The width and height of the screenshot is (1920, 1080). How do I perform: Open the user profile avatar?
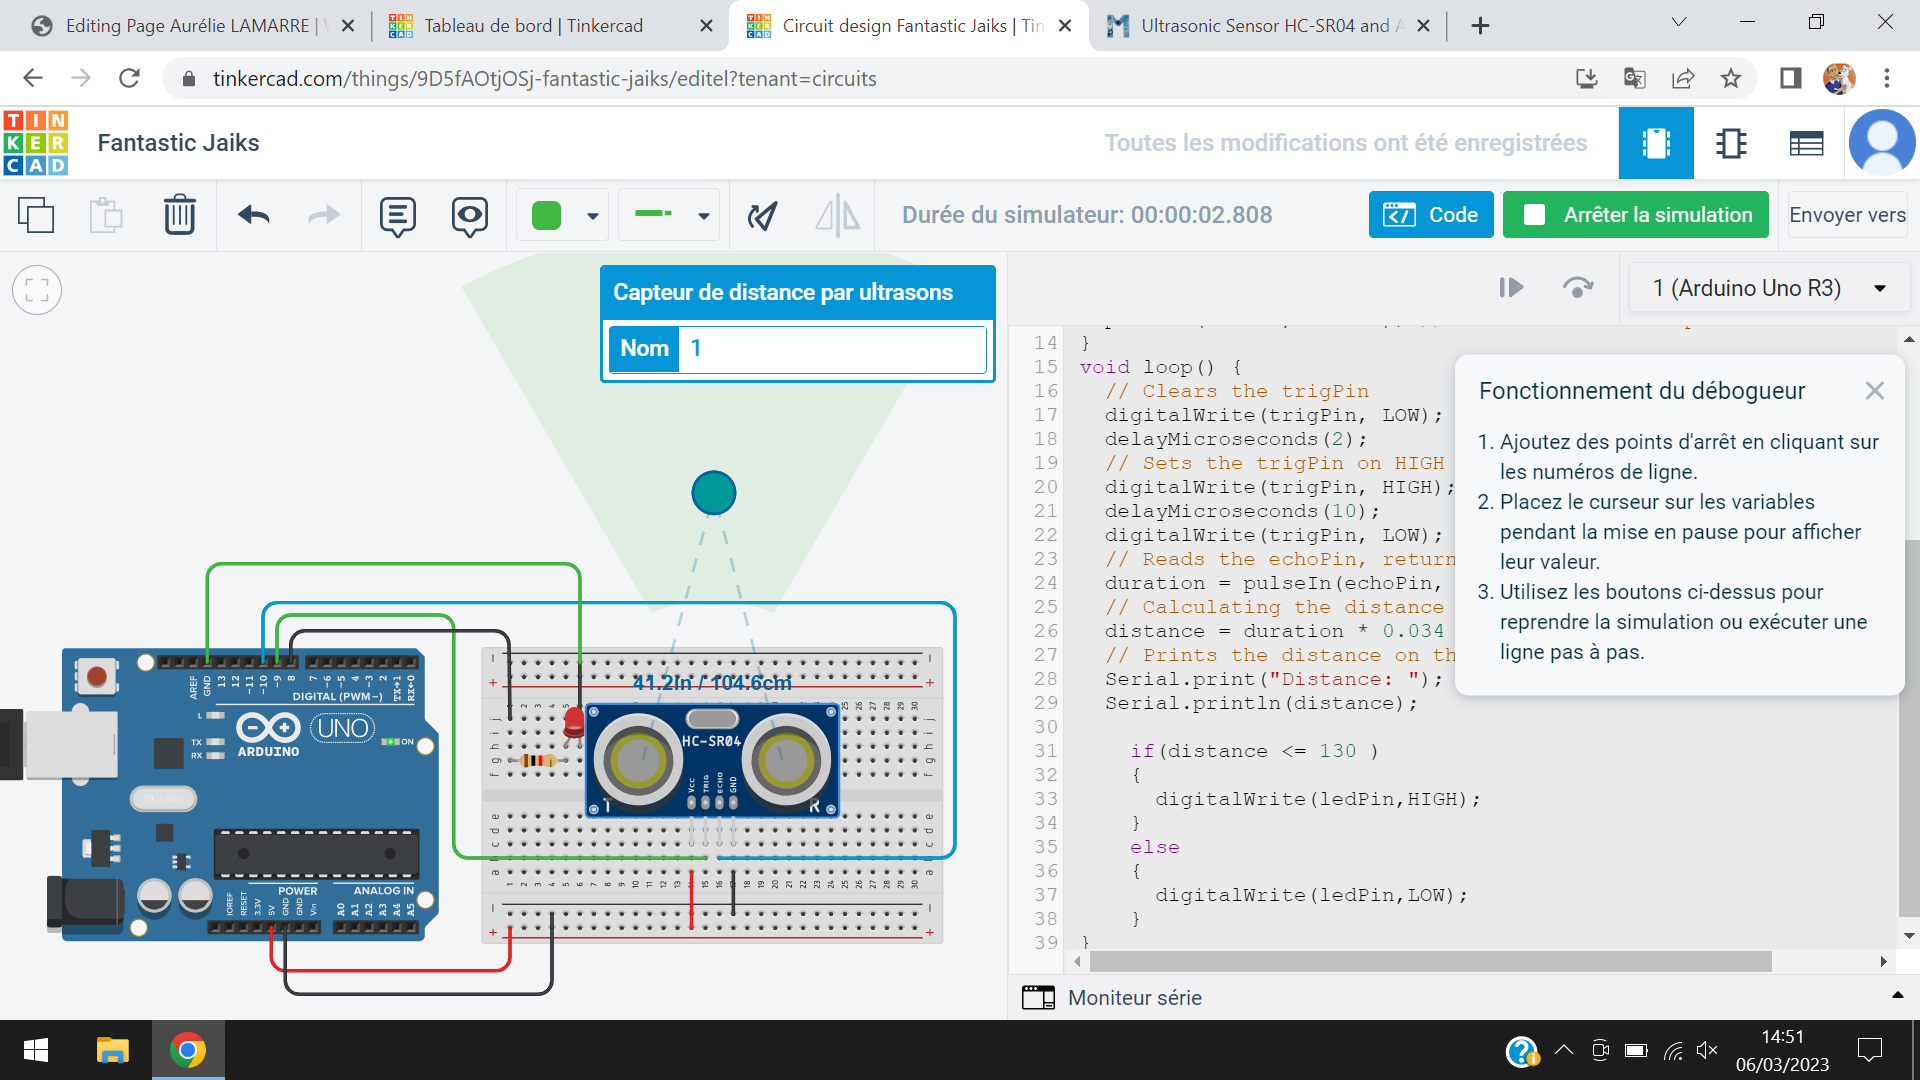pyautogui.click(x=1882, y=143)
